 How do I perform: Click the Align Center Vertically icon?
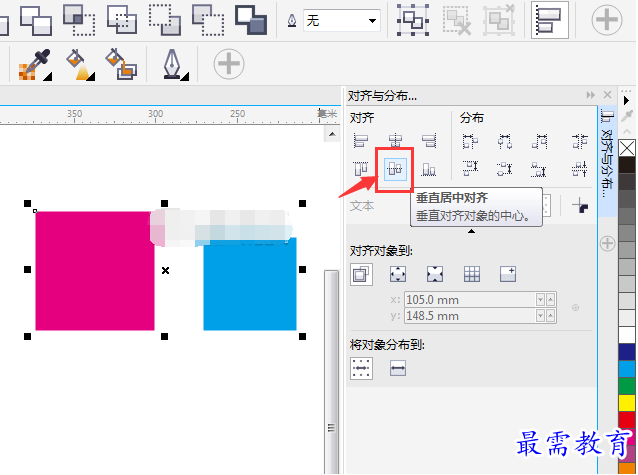(x=395, y=169)
